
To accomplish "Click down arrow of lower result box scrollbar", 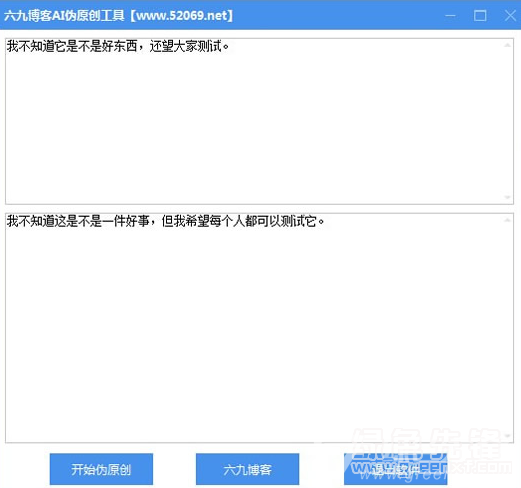I will [507, 436].
